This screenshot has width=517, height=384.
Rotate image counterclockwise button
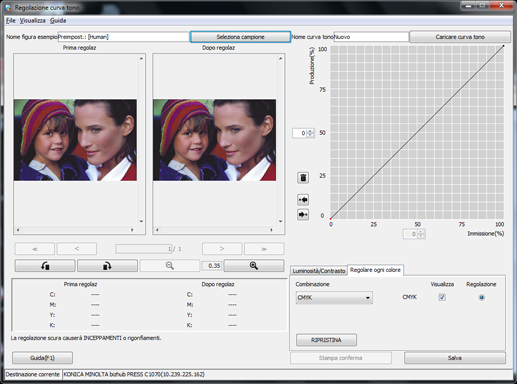pyautogui.click(x=45, y=266)
